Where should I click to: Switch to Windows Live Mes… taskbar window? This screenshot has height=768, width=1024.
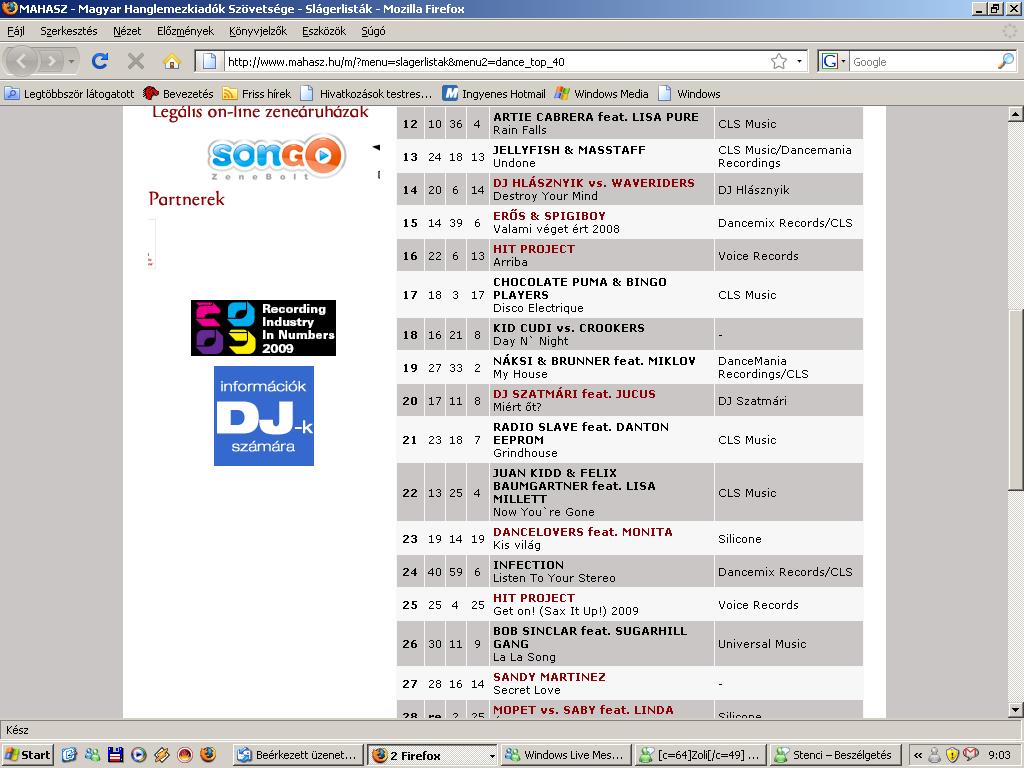tap(566, 755)
